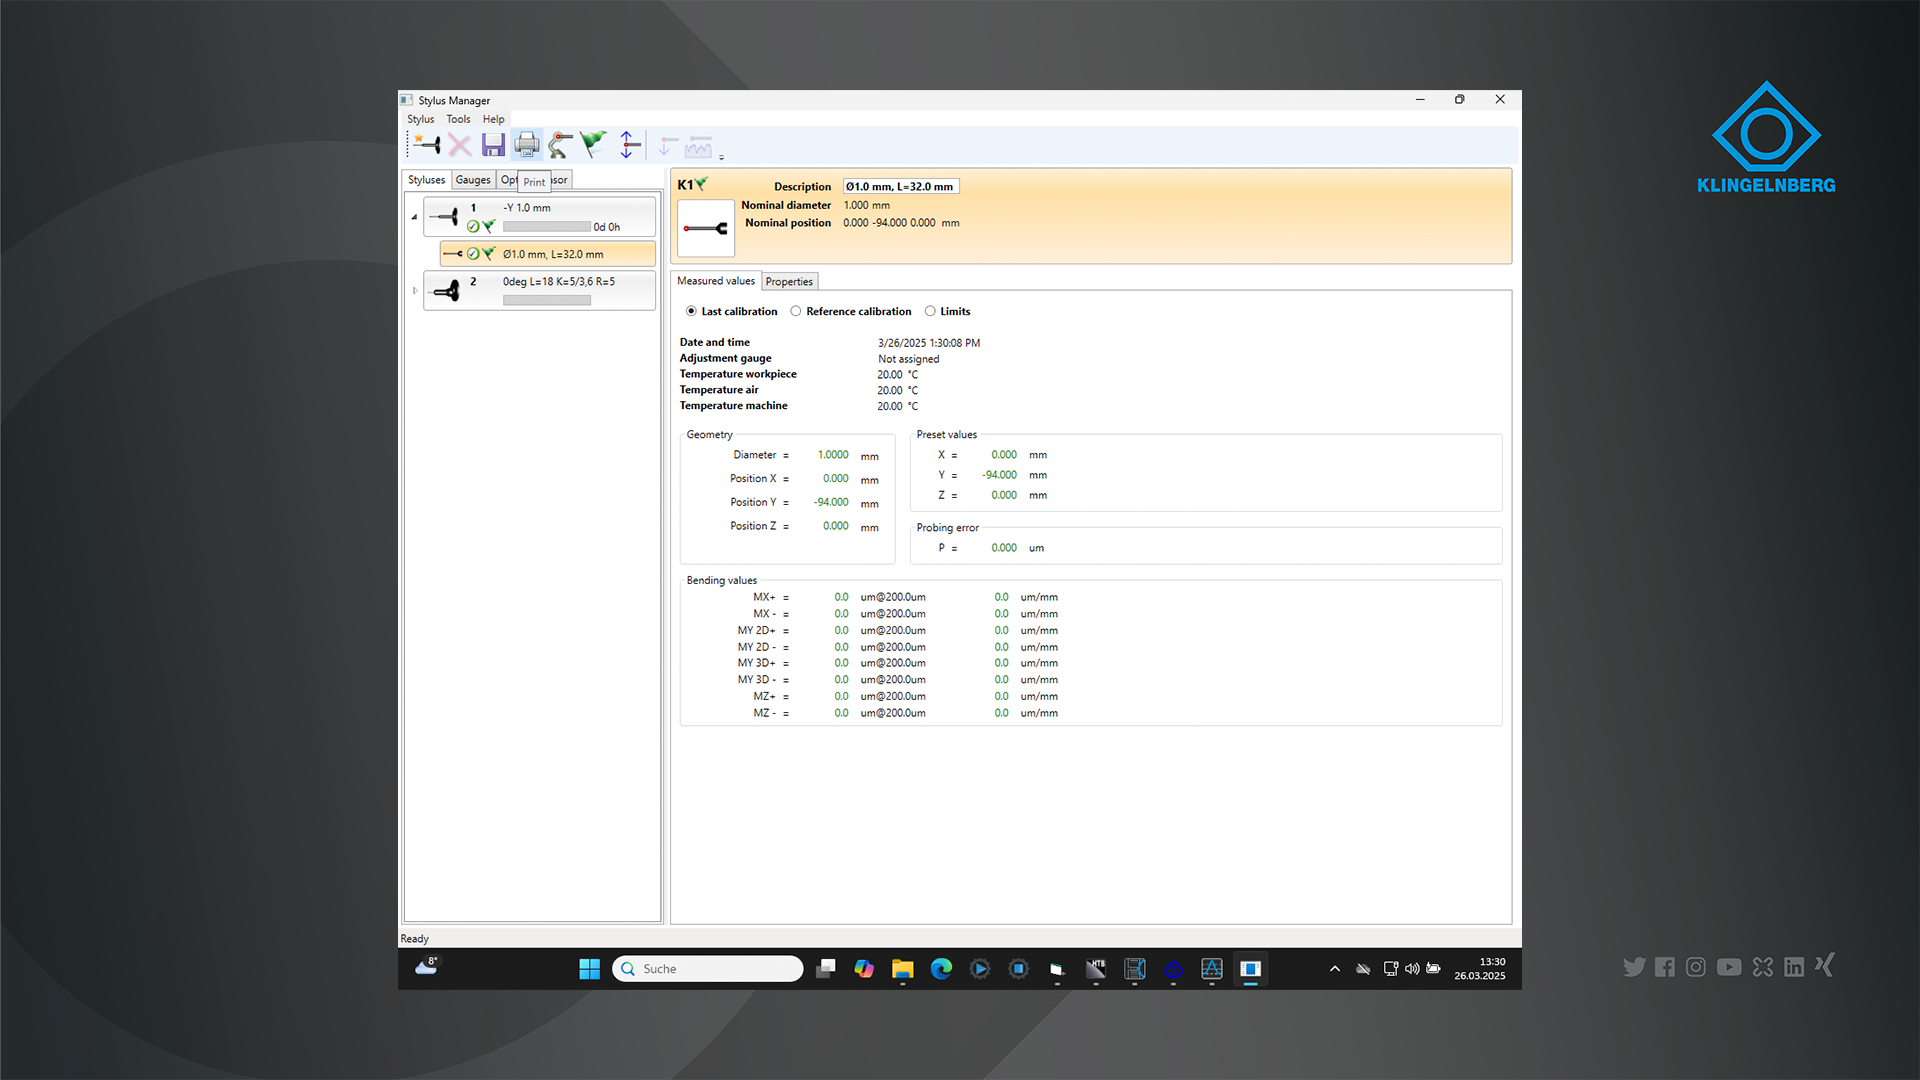Open the Windows Start menu
Viewport: 1920px width, 1080px height.
click(589, 969)
